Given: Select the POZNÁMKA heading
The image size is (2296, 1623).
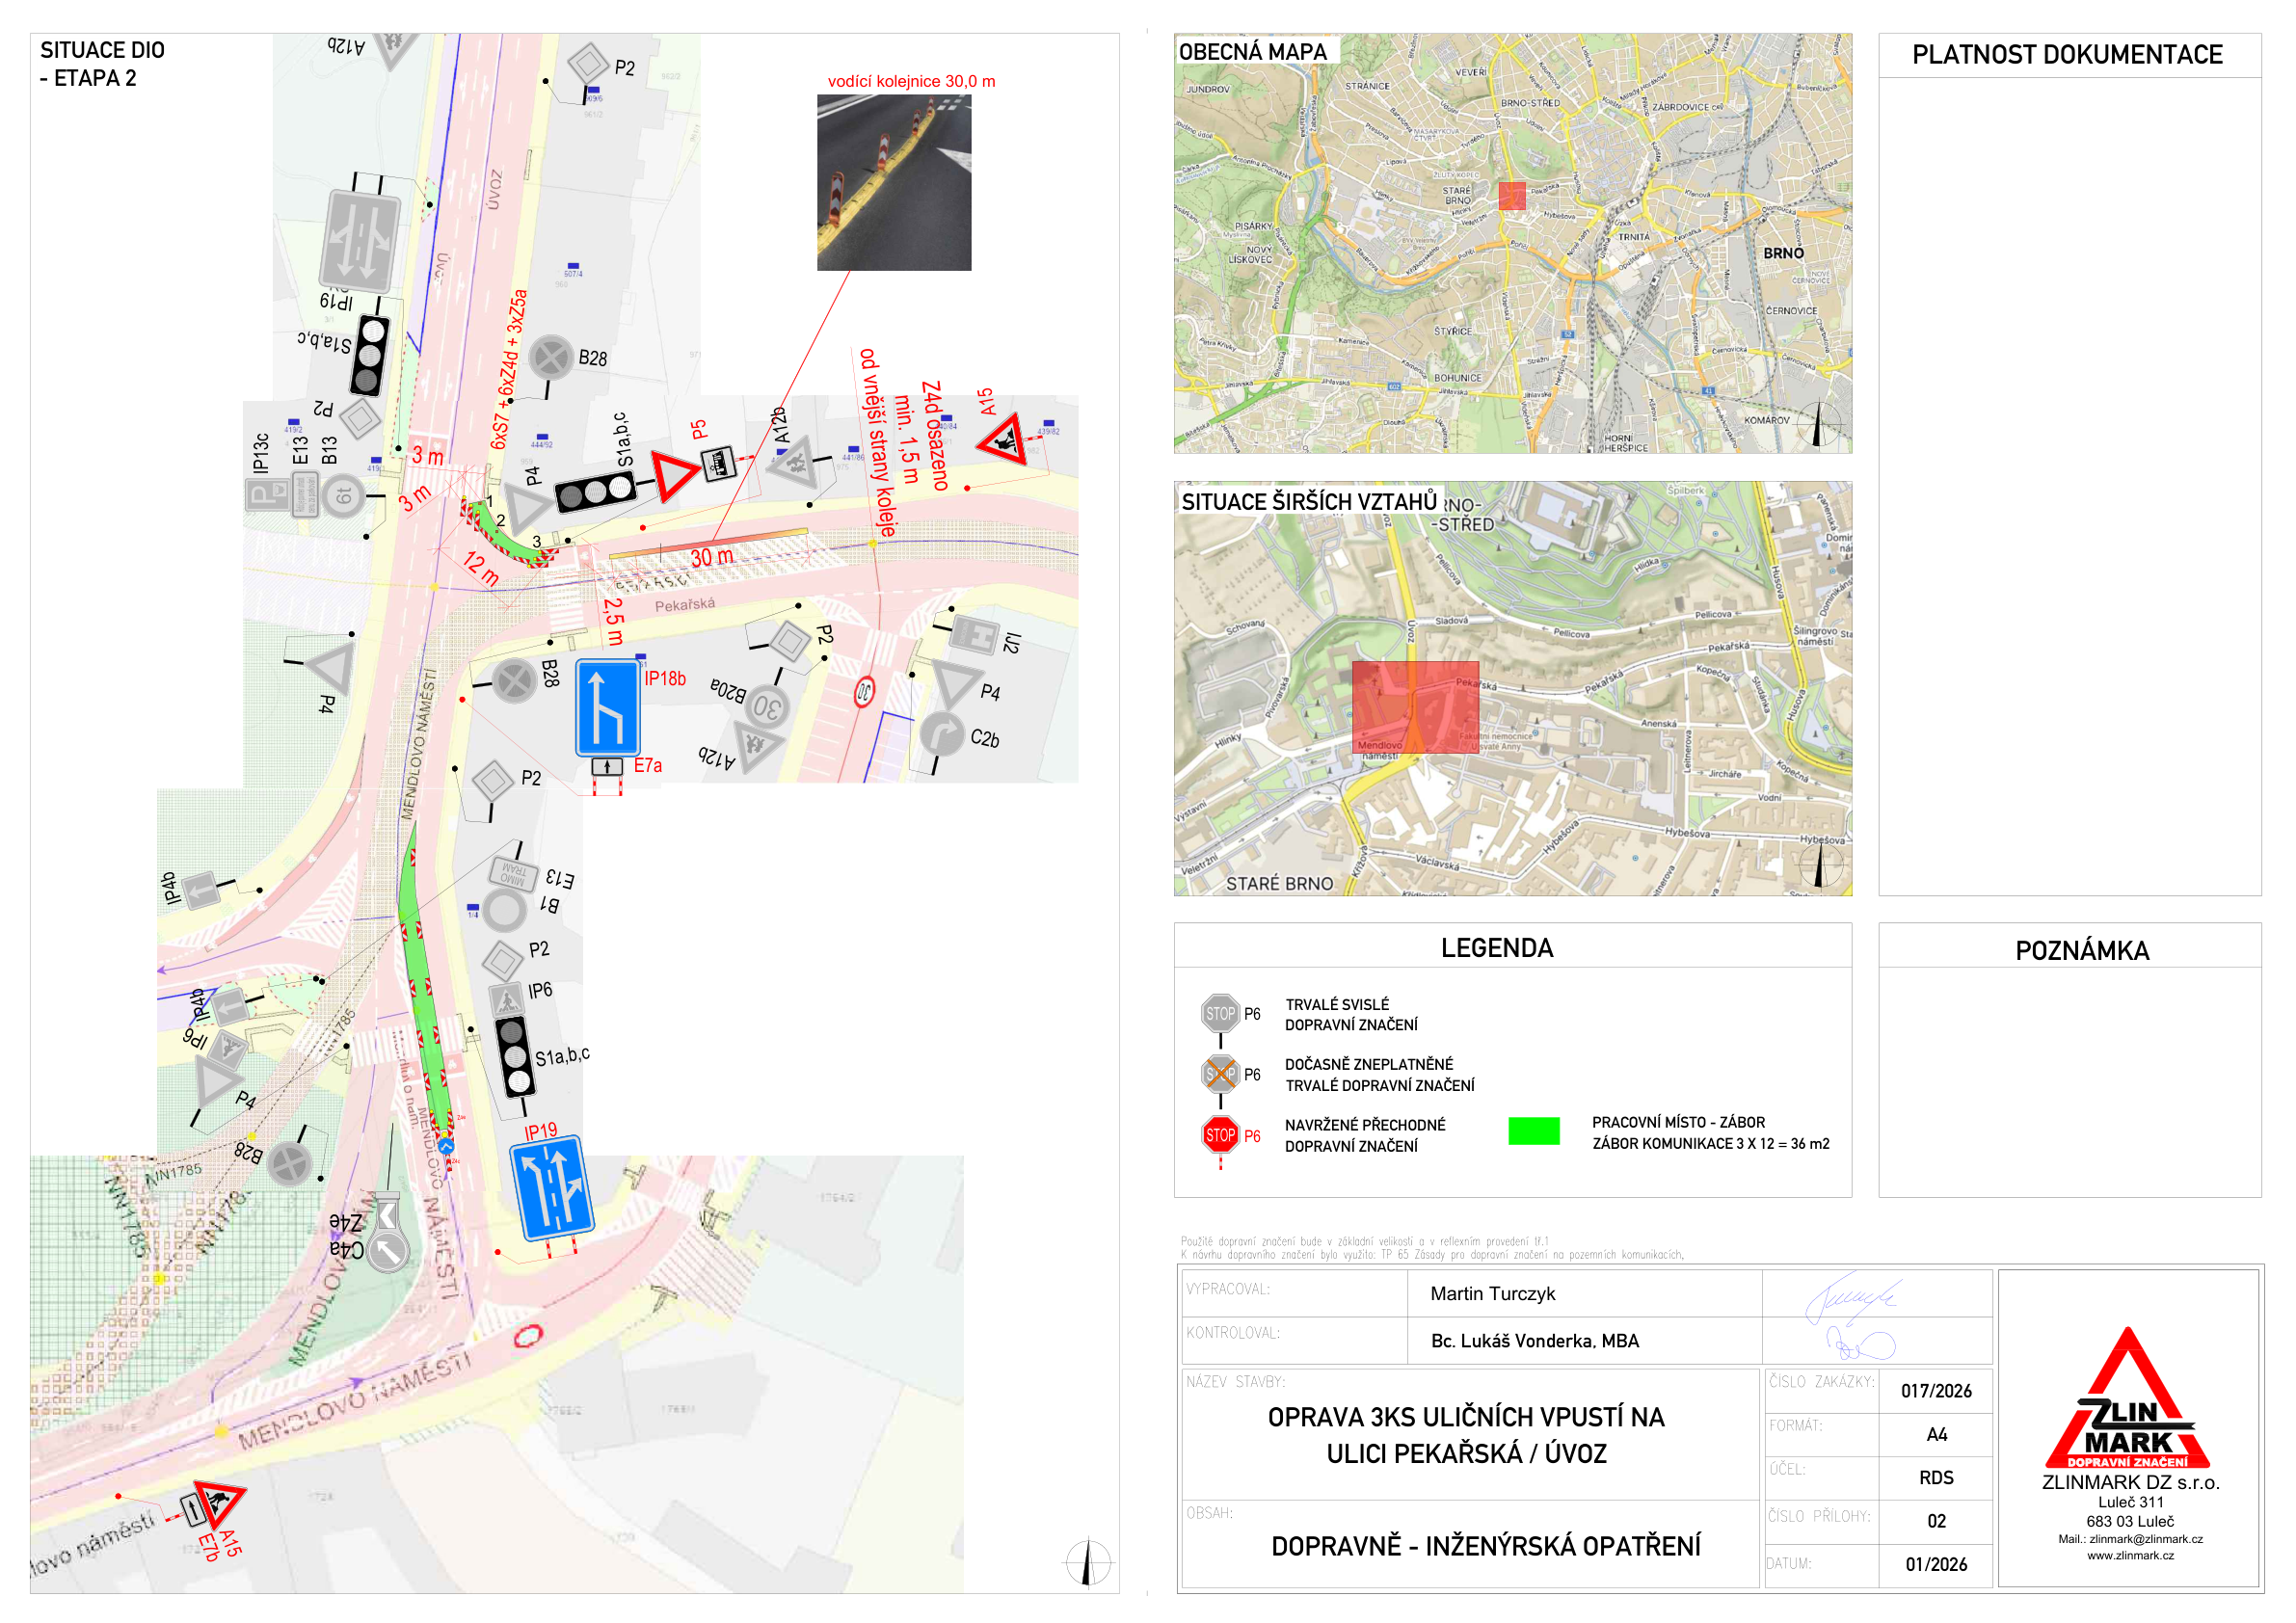Looking at the screenshot, I should click(2082, 950).
